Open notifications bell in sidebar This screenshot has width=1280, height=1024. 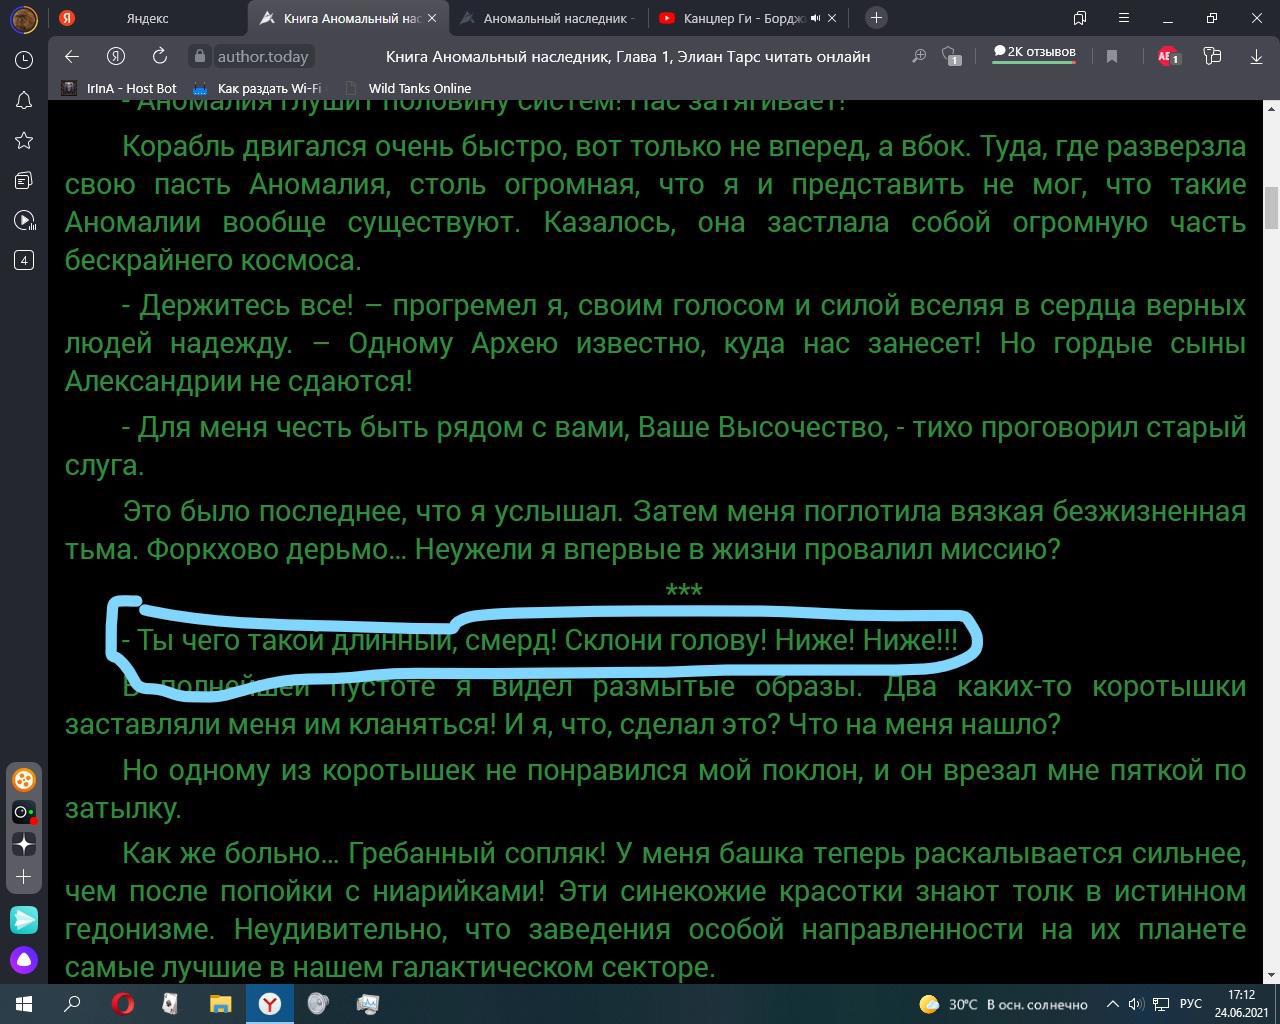(x=24, y=100)
